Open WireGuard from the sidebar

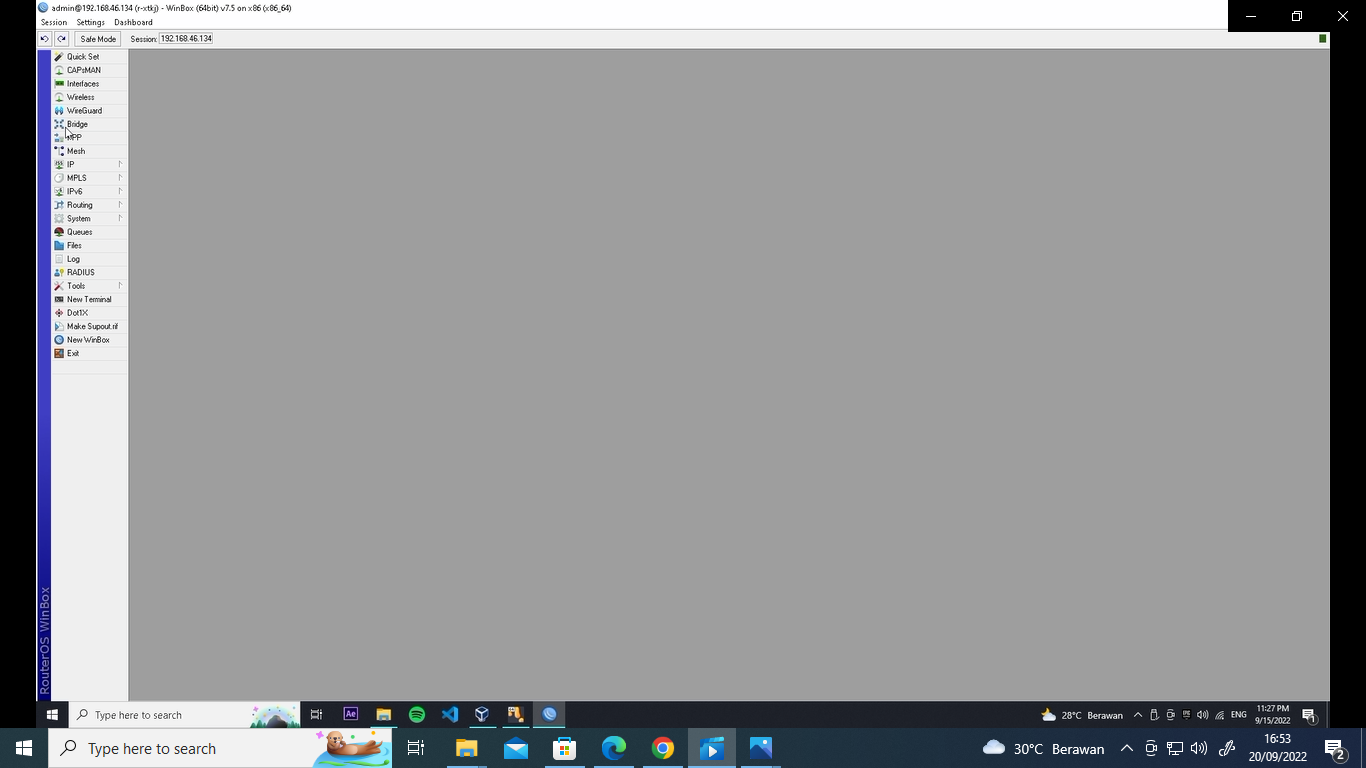tap(89, 111)
